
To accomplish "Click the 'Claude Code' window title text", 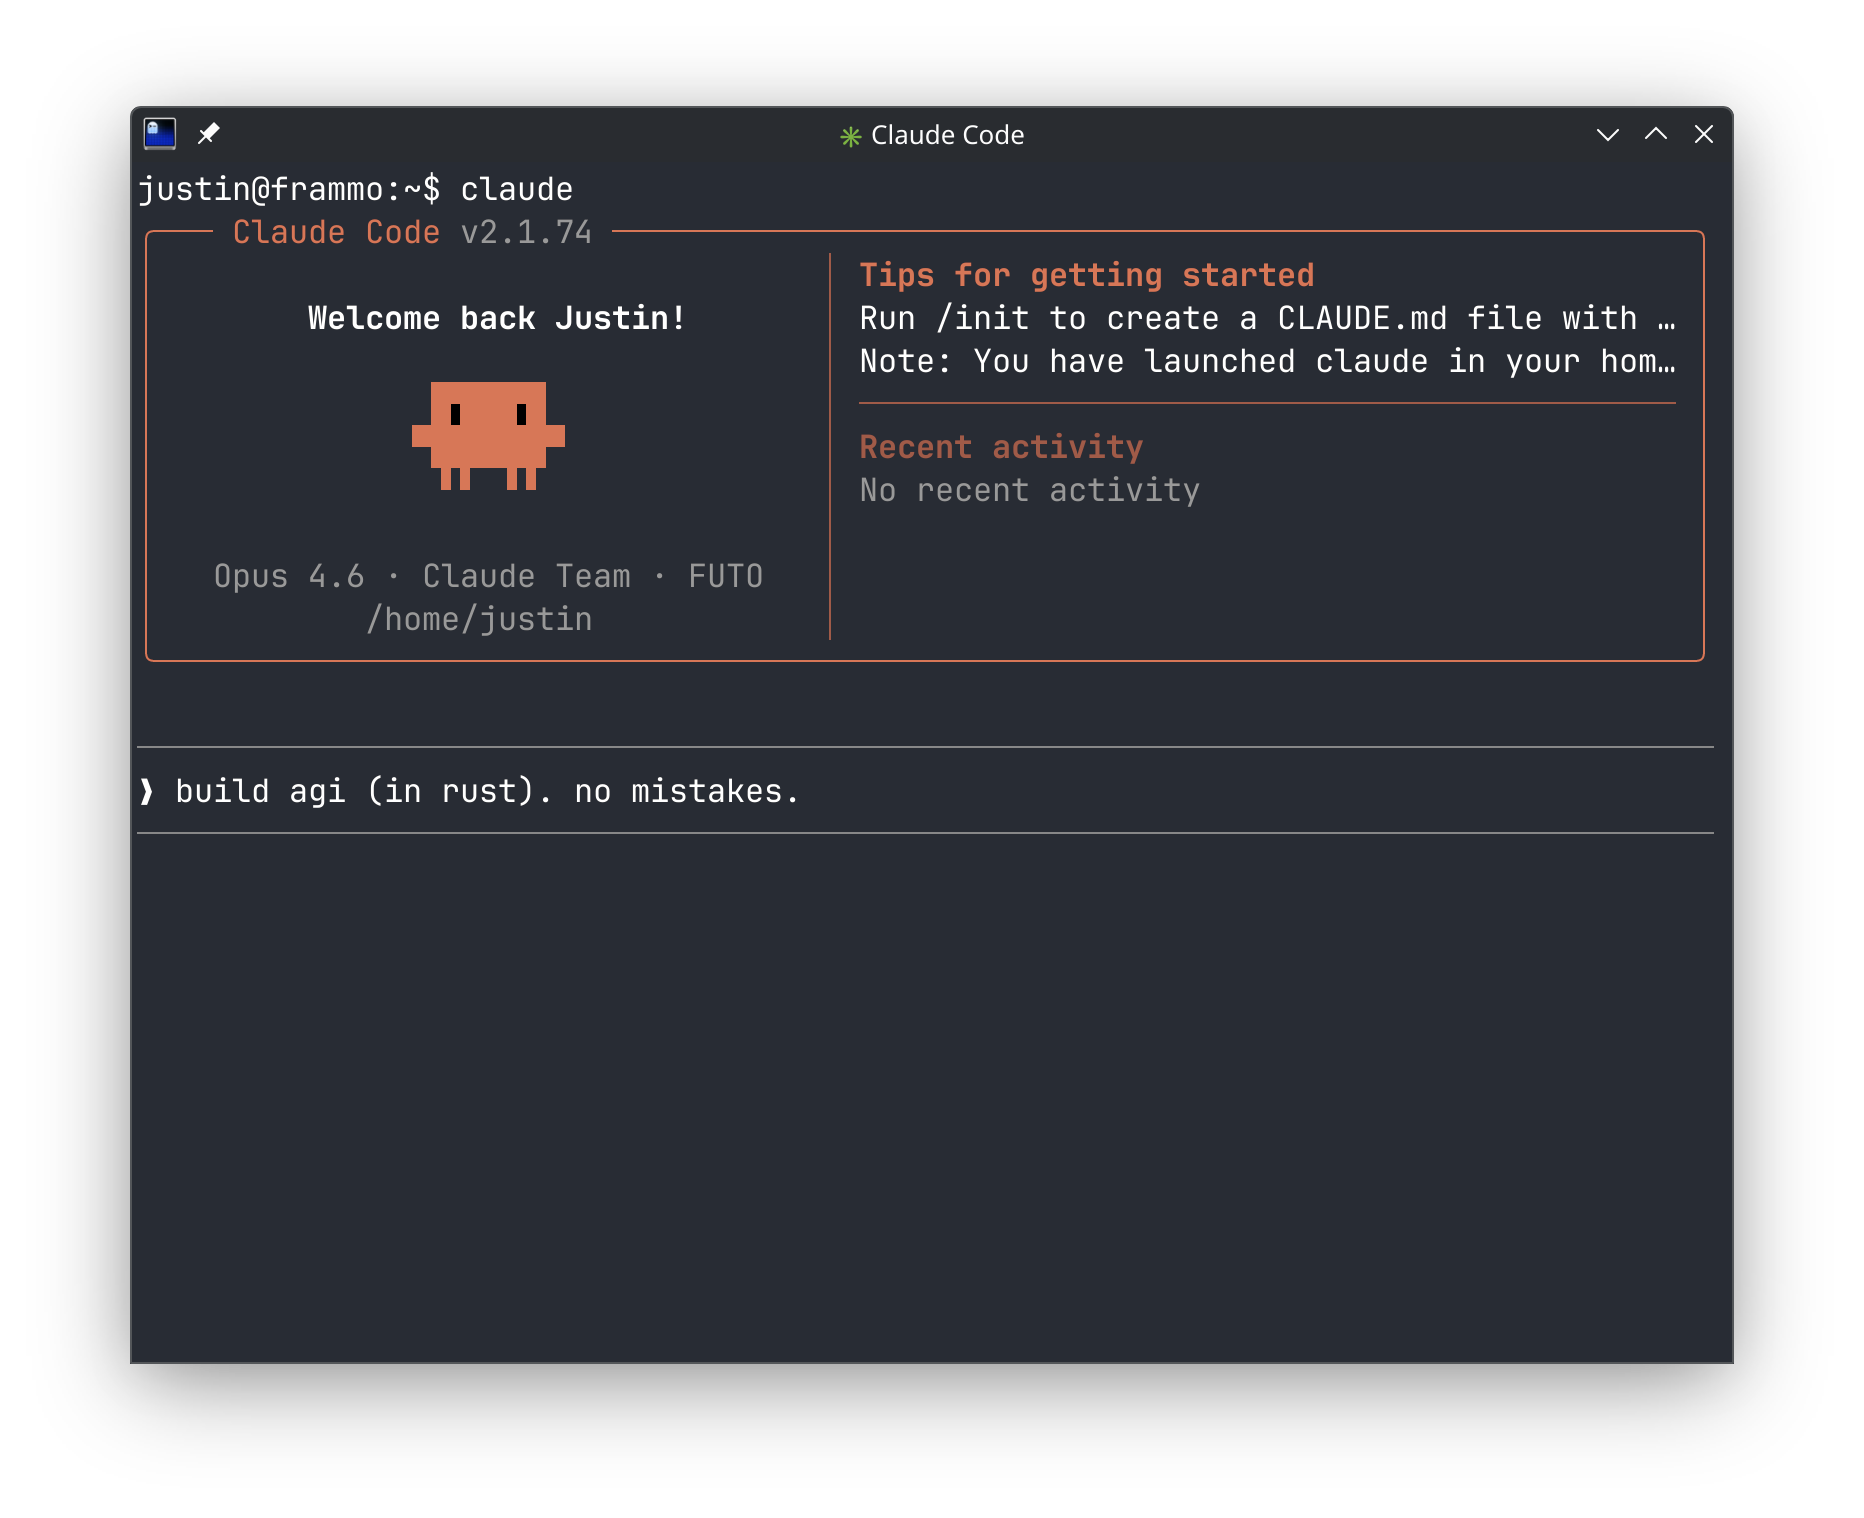I will pyautogui.click(x=947, y=135).
